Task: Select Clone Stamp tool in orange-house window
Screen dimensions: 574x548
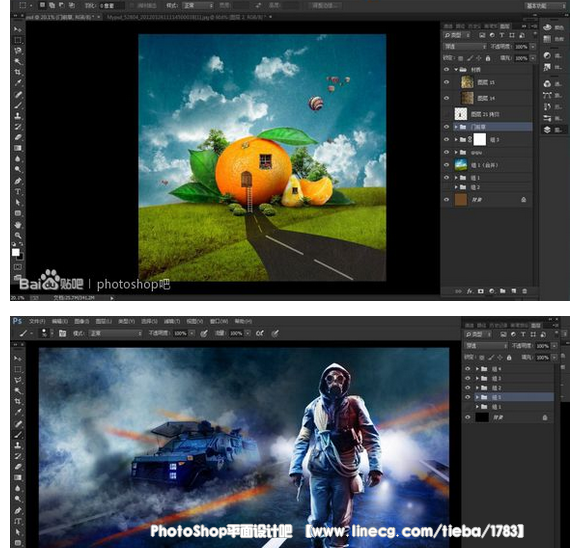Action: pyautogui.click(x=18, y=116)
